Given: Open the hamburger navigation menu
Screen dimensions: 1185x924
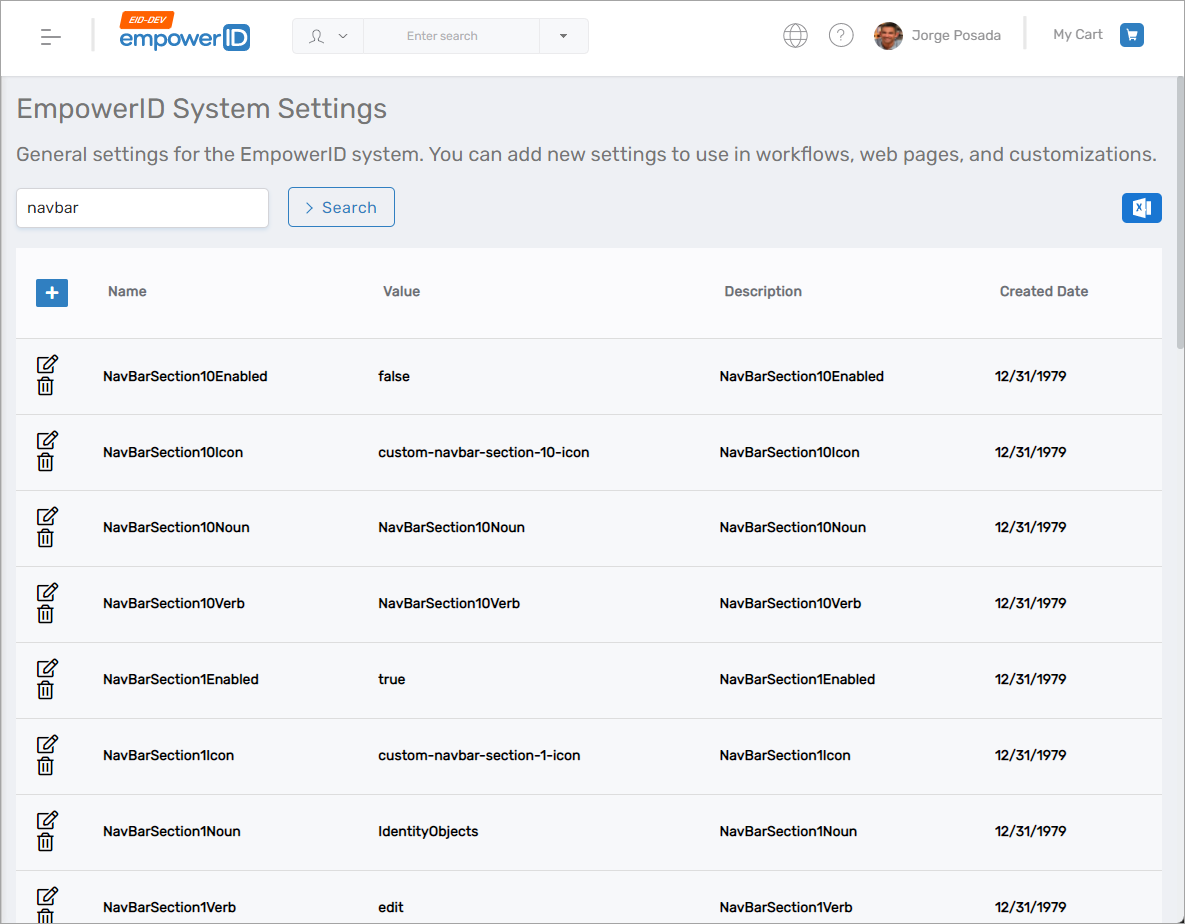Looking at the screenshot, I should pos(50,35).
